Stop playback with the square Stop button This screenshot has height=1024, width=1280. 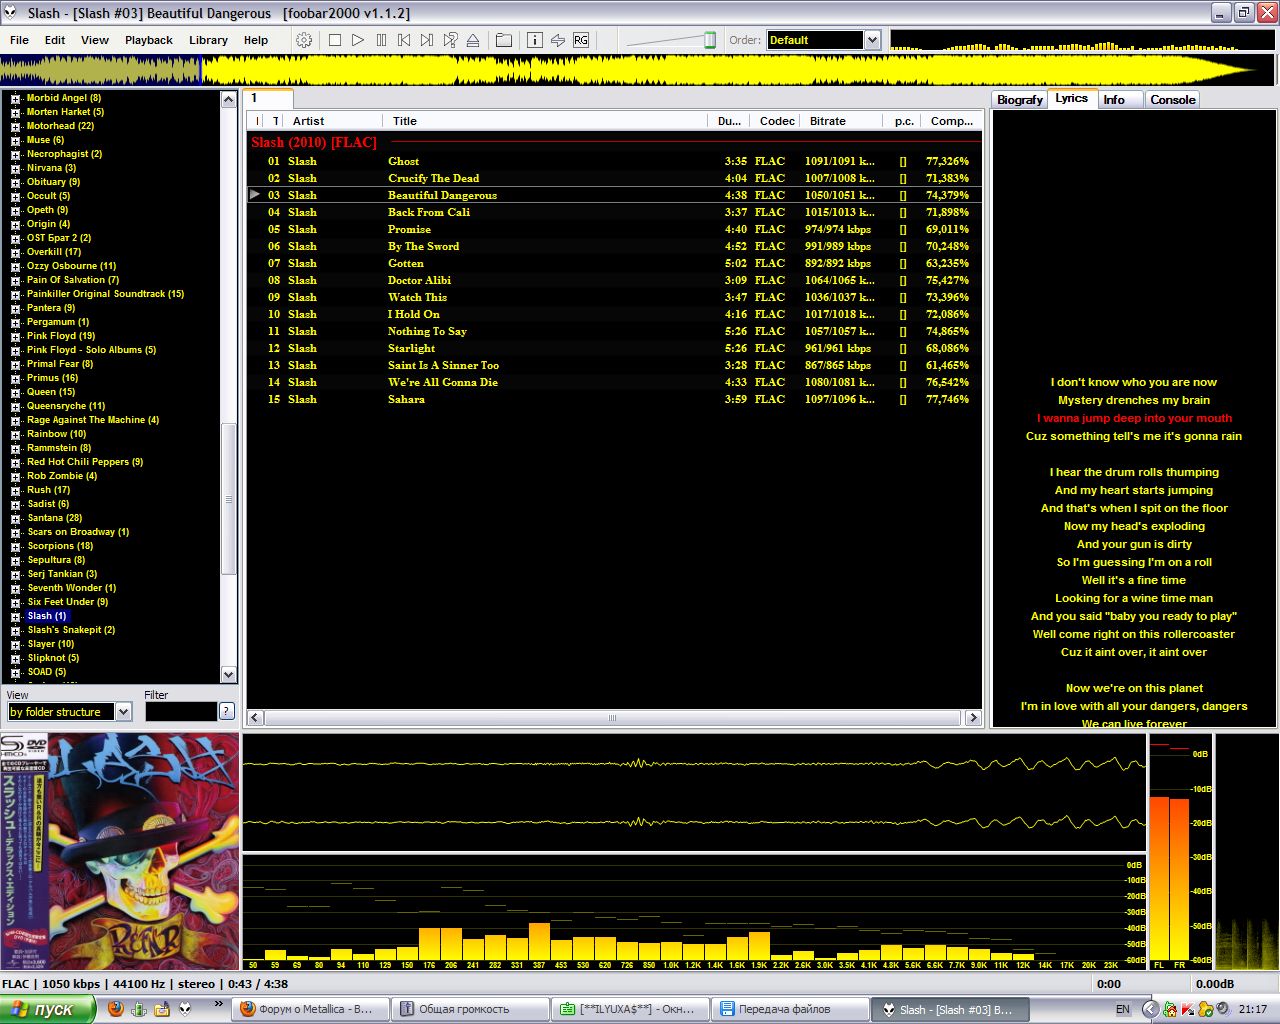[x=335, y=40]
